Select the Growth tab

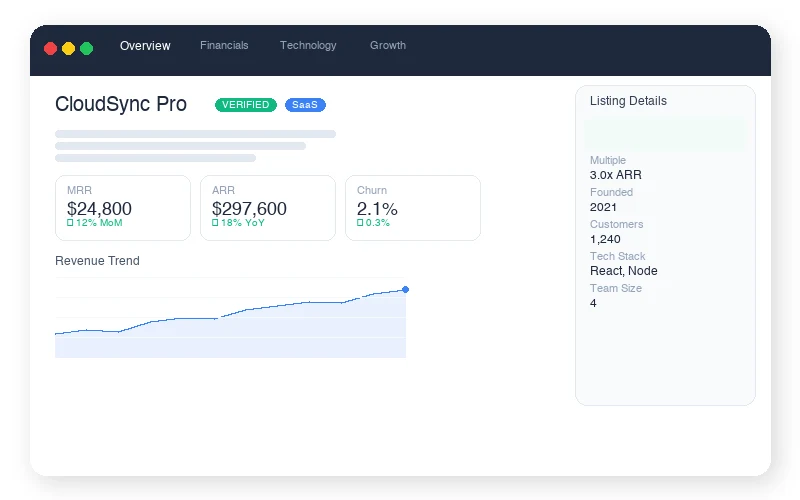[388, 46]
